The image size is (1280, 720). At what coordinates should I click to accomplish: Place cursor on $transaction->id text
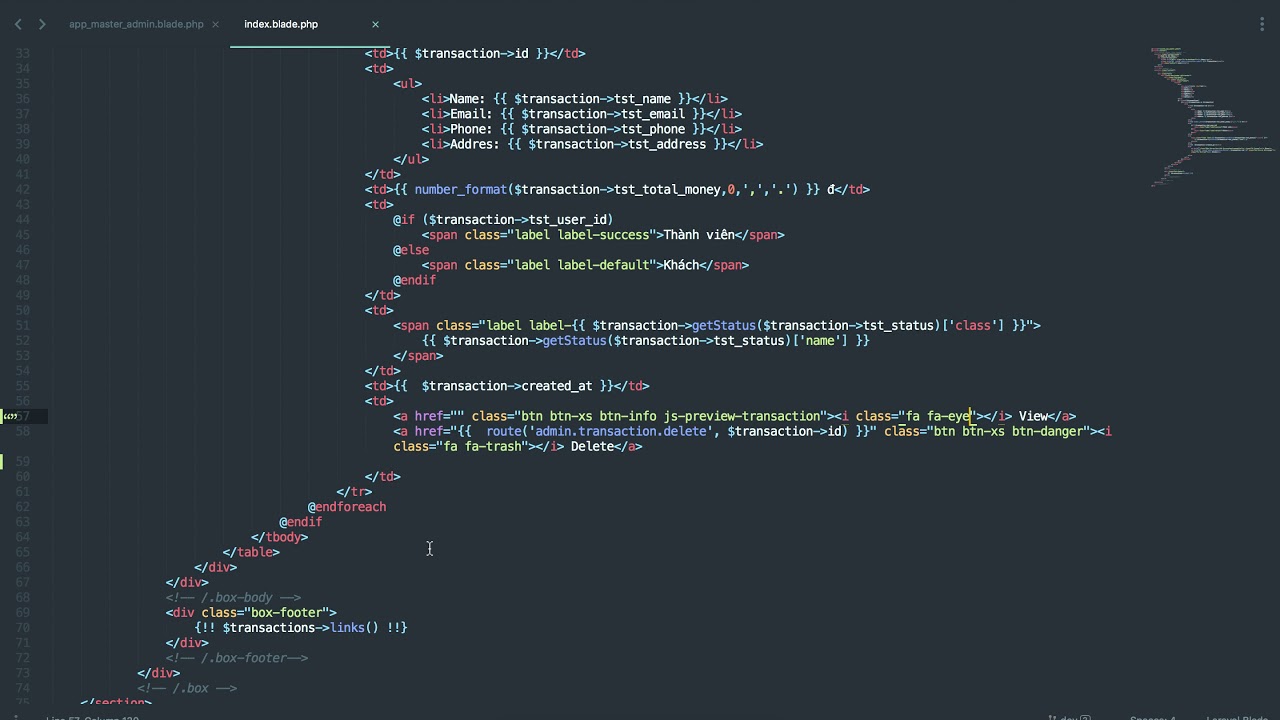(x=471, y=53)
